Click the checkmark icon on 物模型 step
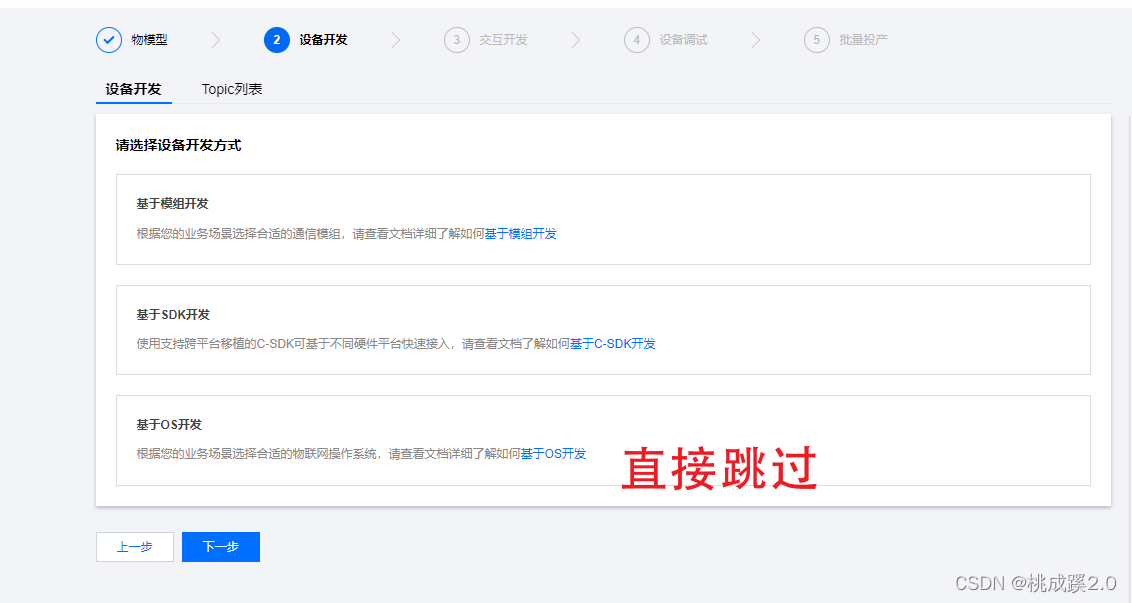1132x603 pixels. 109,40
